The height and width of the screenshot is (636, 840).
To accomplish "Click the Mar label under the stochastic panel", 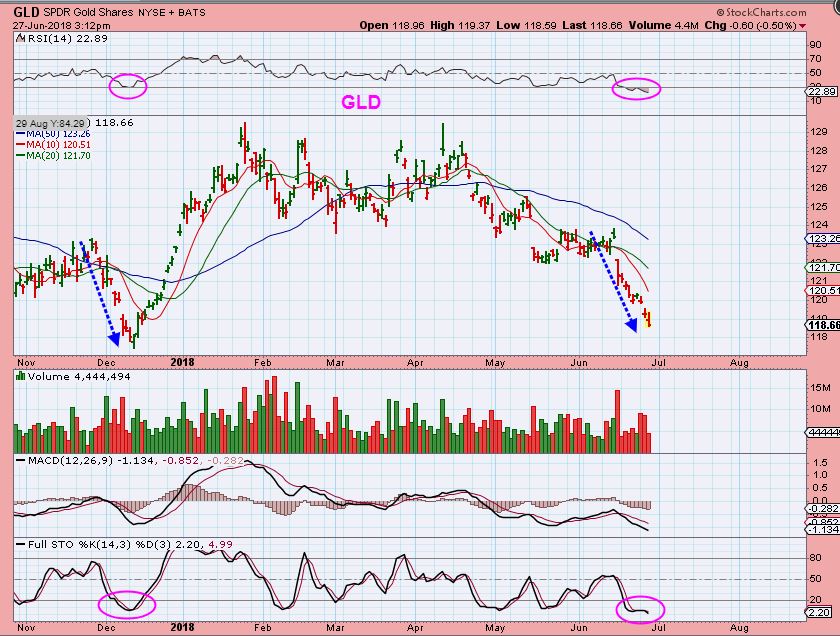I will pyautogui.click(x=335, y=627).
